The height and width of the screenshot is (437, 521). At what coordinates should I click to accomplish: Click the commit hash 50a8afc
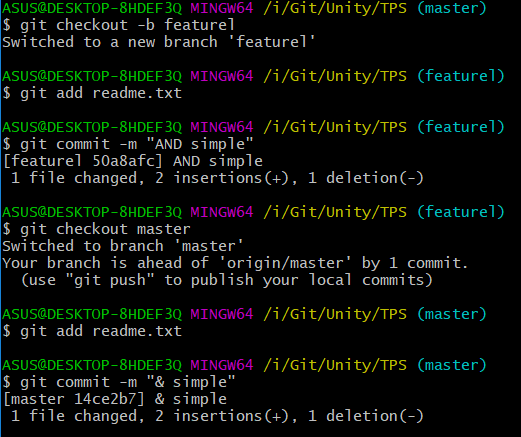tap(124, 161)
